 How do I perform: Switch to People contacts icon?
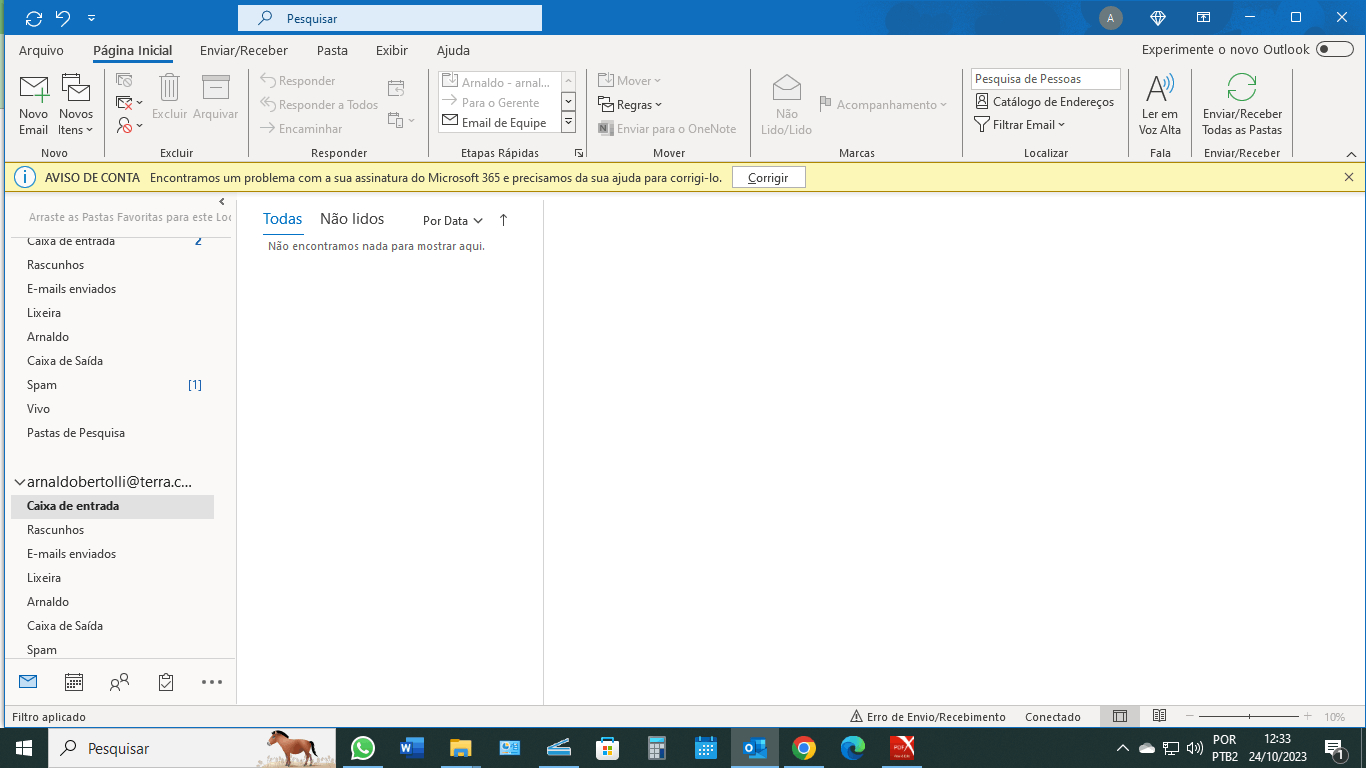pyautogui.click(x=120, y=682)
